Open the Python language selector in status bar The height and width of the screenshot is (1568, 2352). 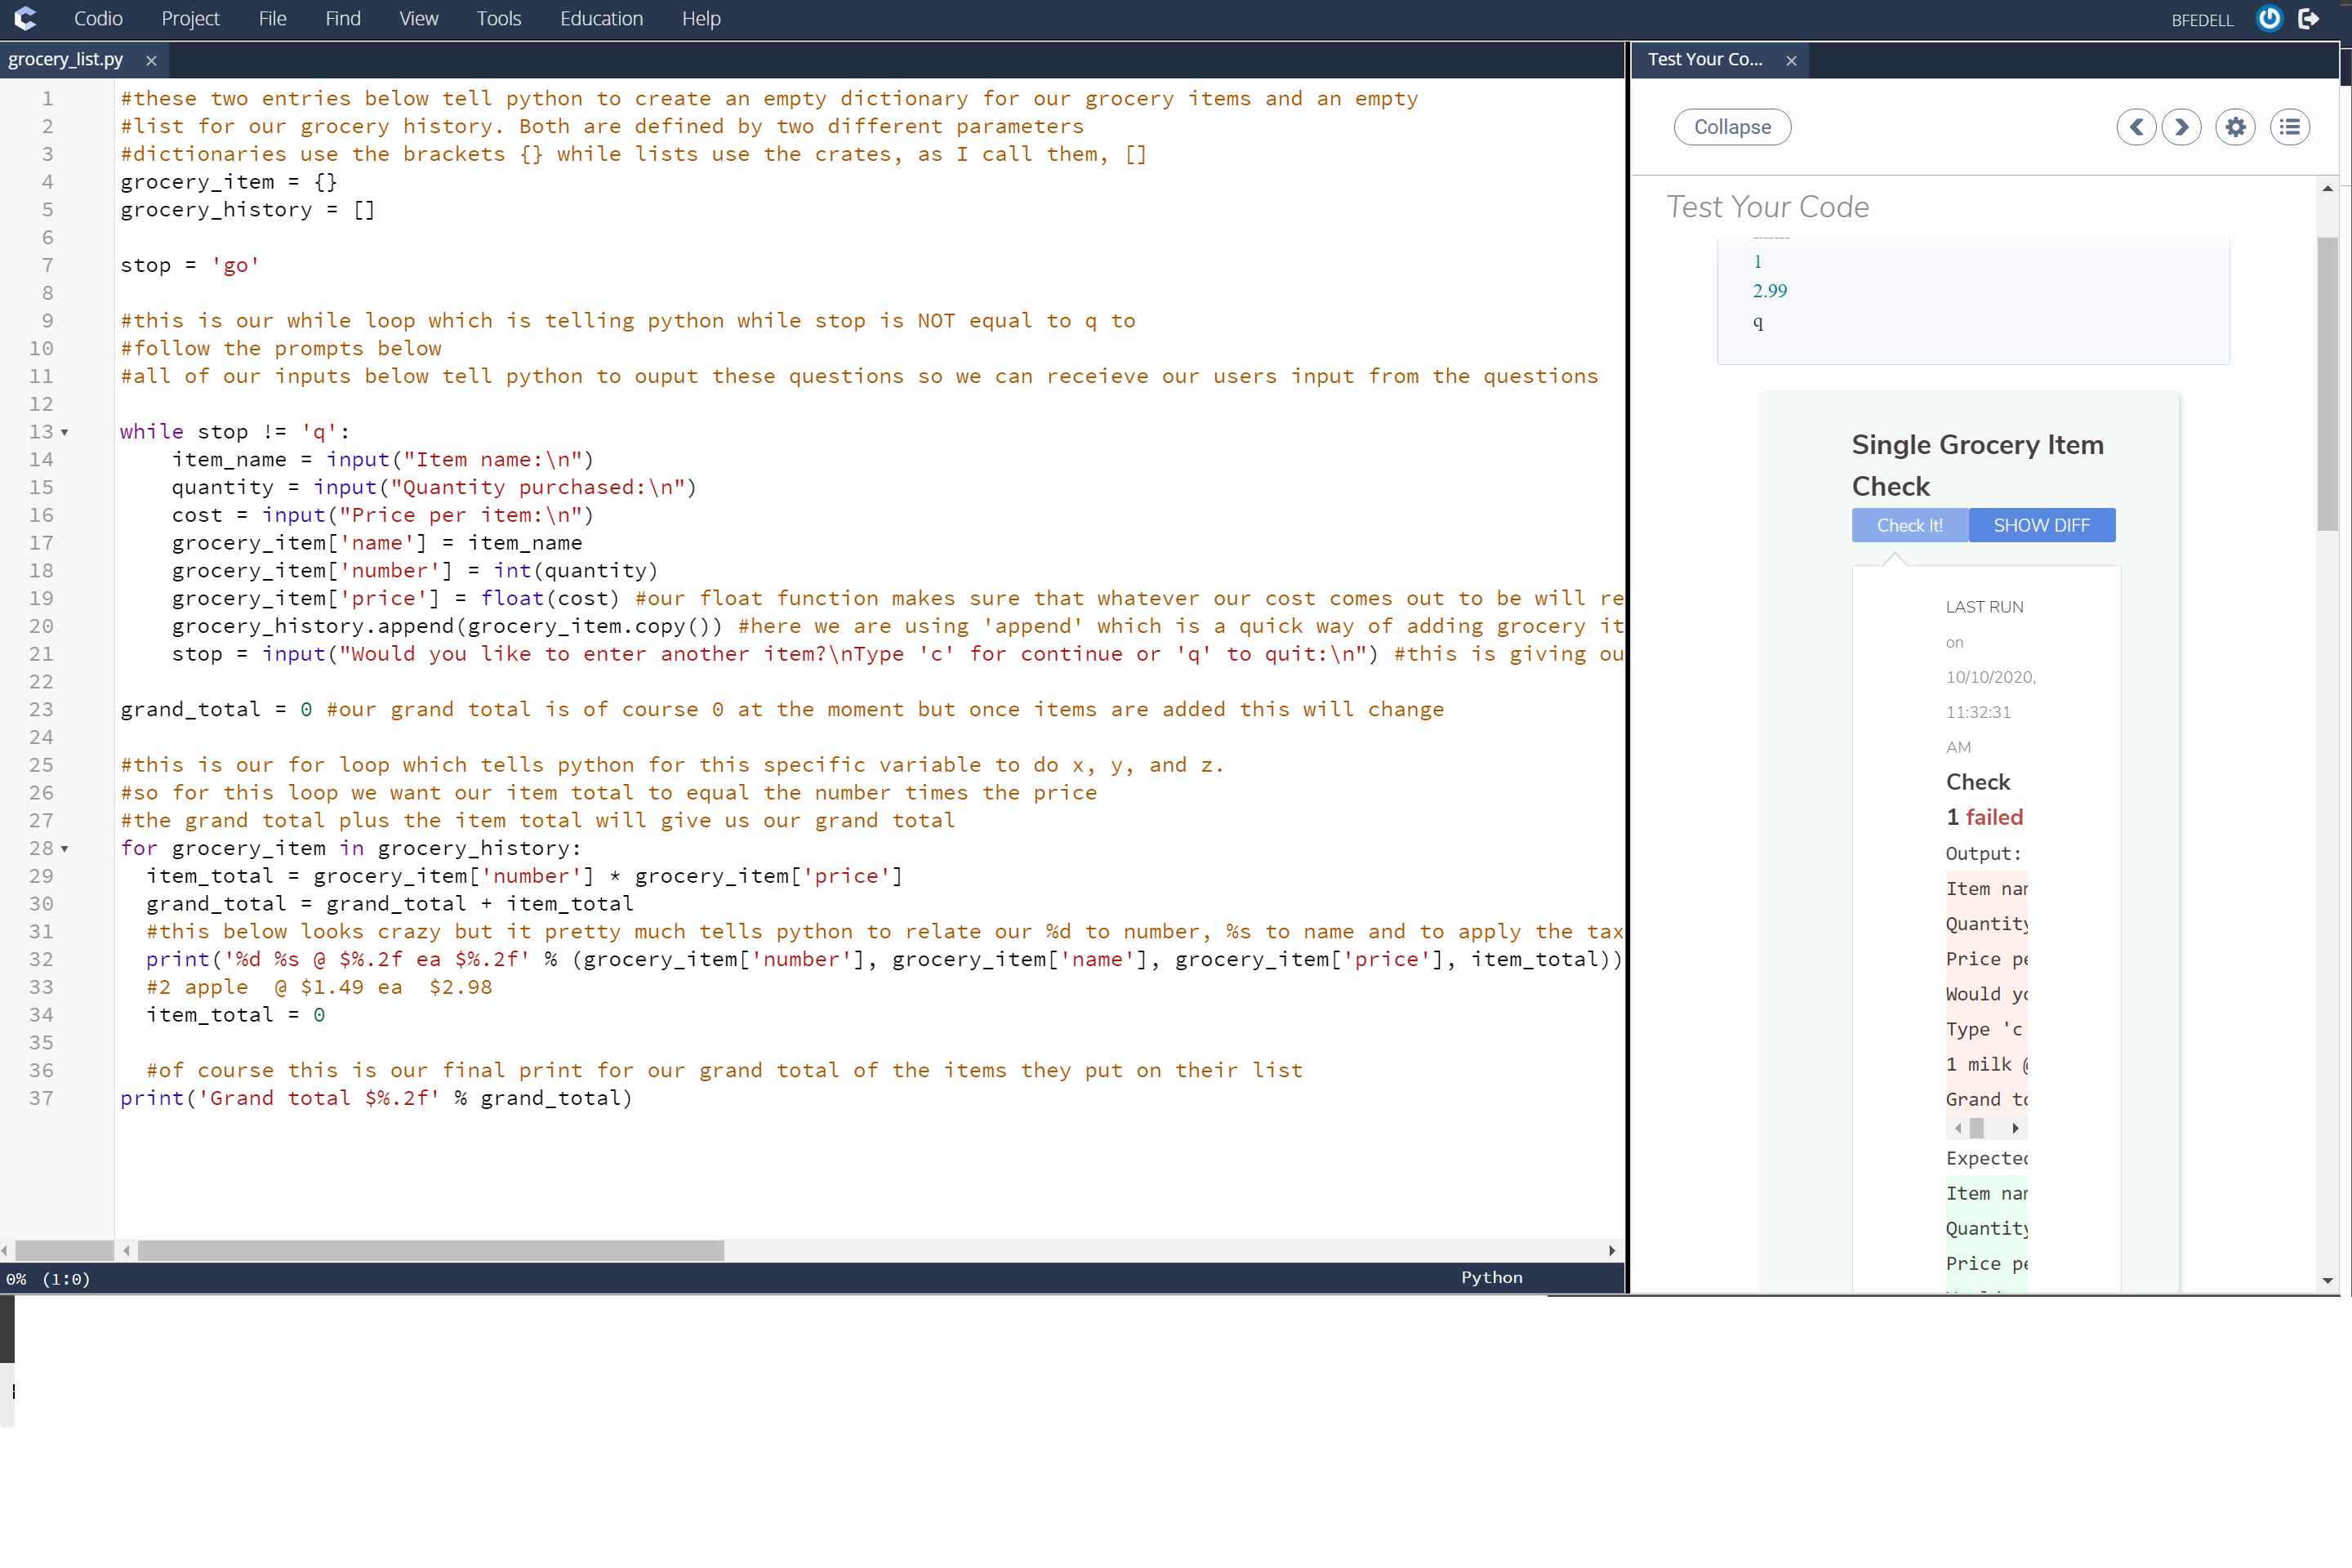[1491, 1277]
